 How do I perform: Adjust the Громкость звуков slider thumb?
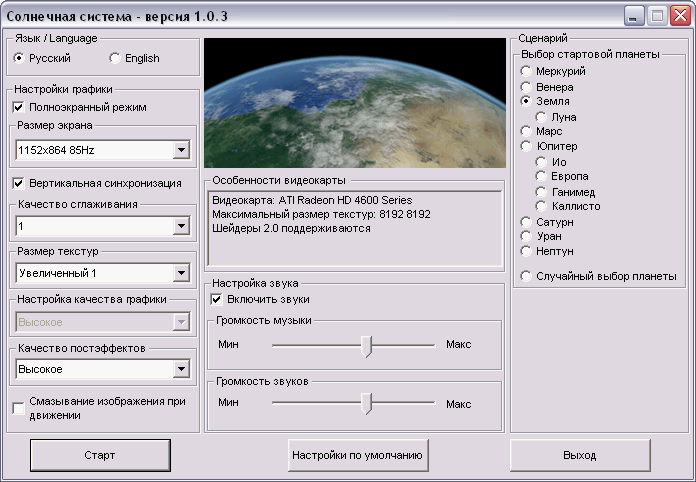click(x=366, y=403)
